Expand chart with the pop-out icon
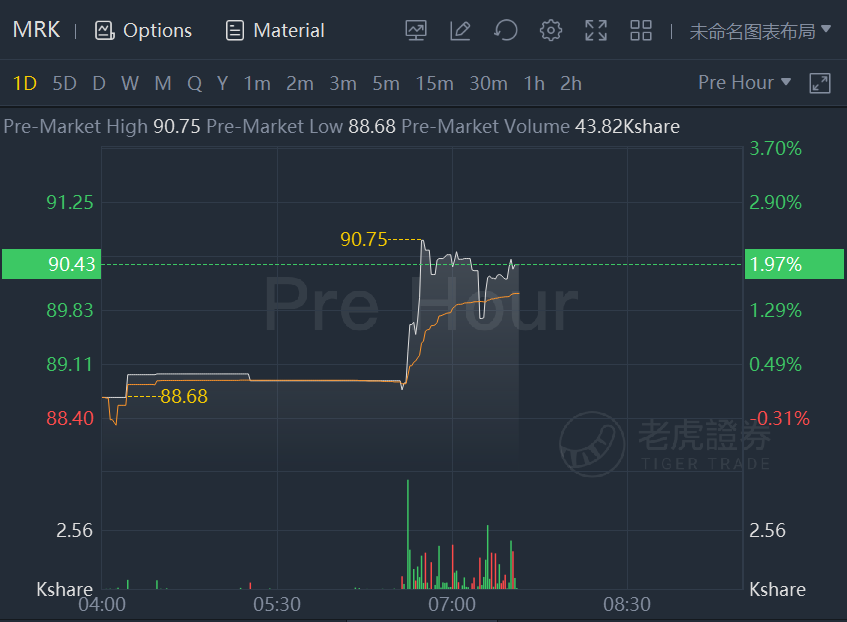This screenshot has height=622, width=847. click(x=819, y=83)
